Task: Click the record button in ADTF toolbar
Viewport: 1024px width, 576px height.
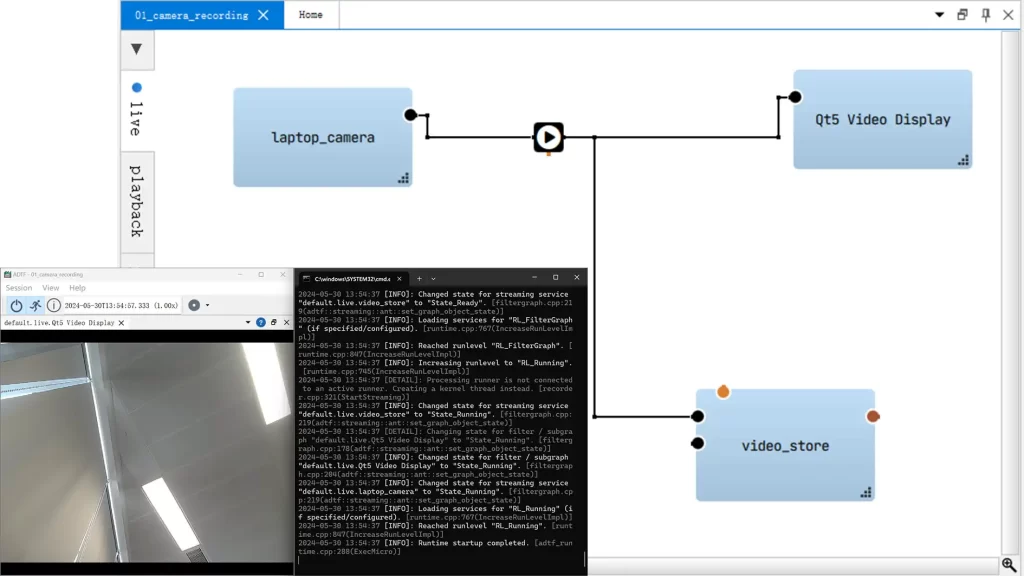Action: click(194, 305)
